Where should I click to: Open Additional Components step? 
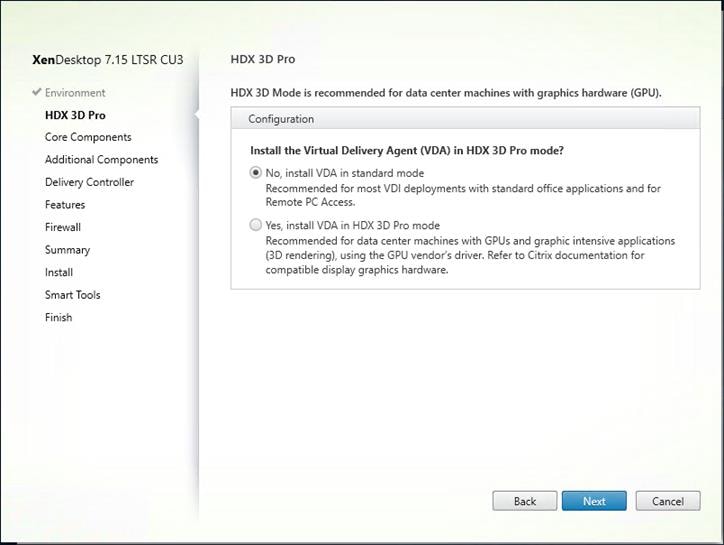pos(102,159)
